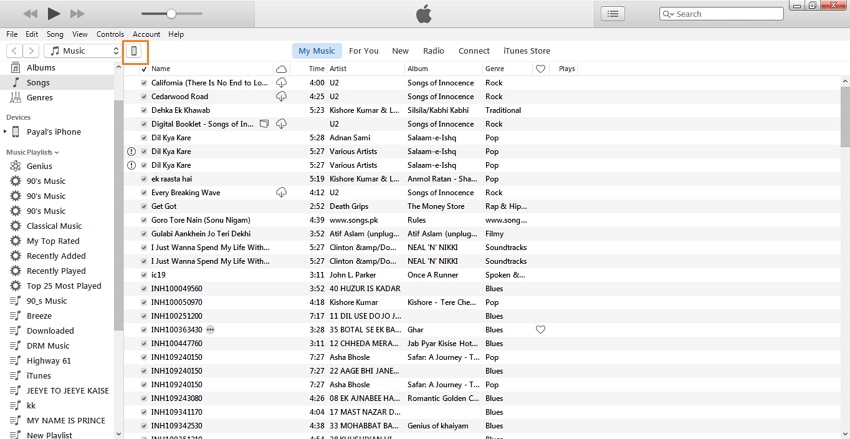This screenshot has width=850, height=439.
Task: Sort songs by the Plays column
Action: [x=567, y=69]
